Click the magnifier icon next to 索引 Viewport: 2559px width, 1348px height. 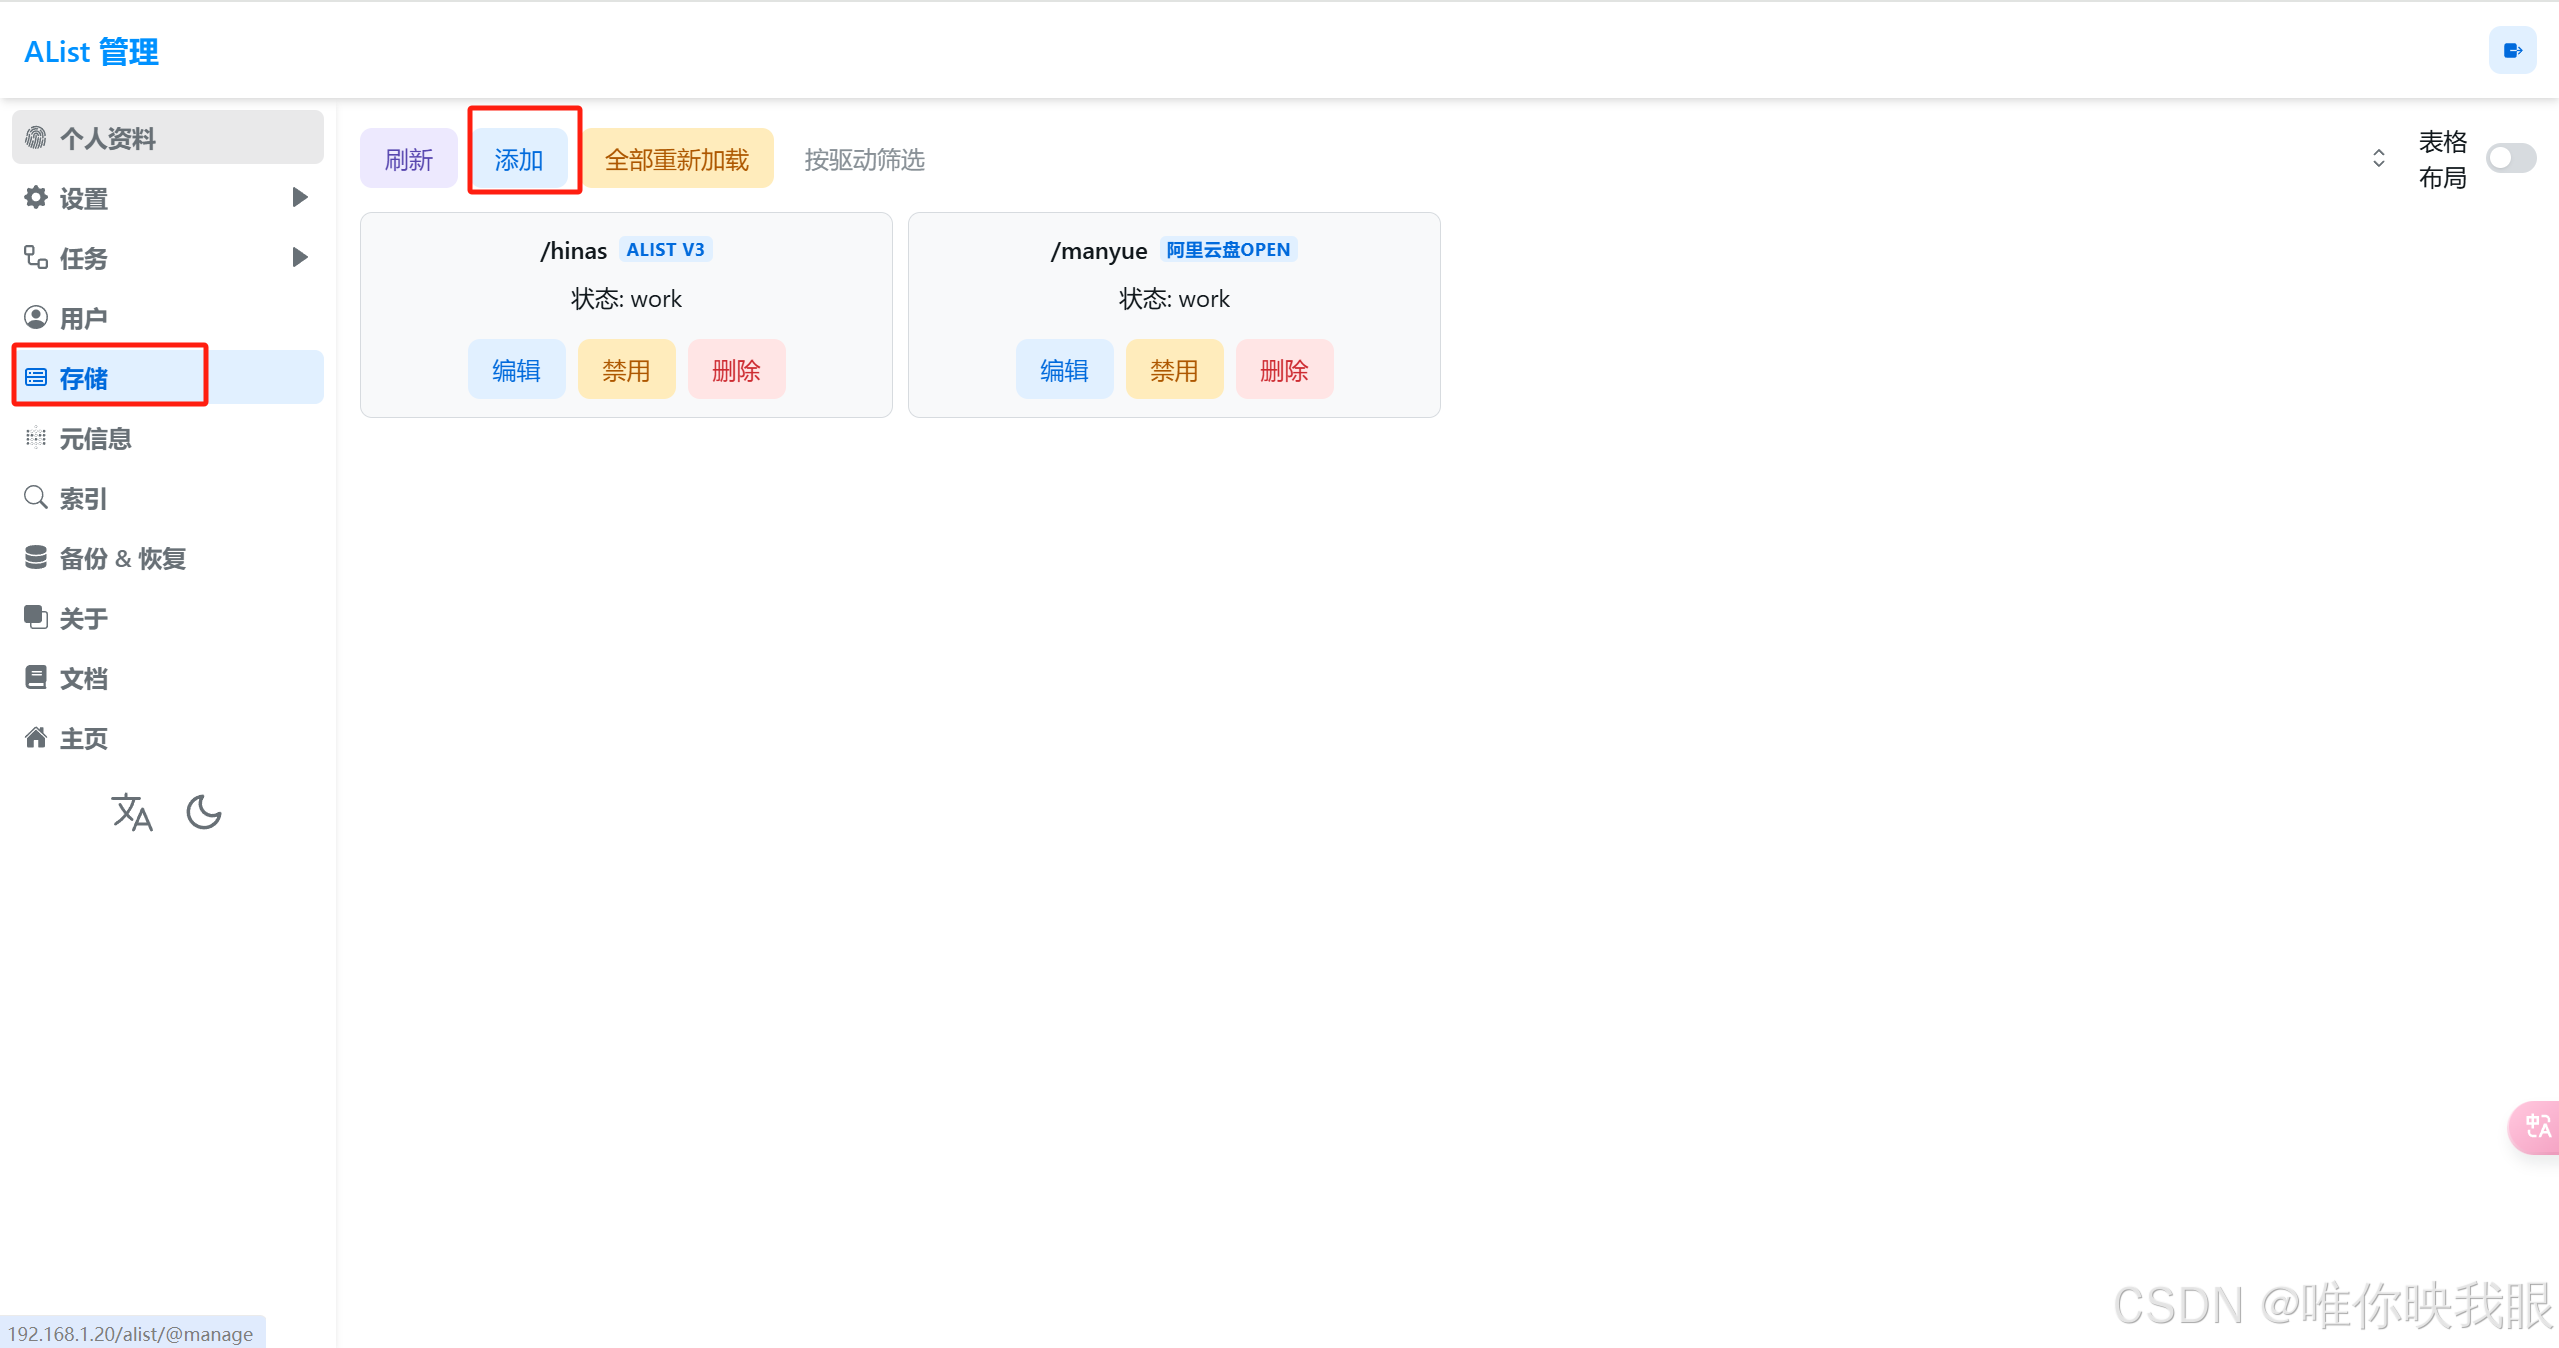click(36, 497)
